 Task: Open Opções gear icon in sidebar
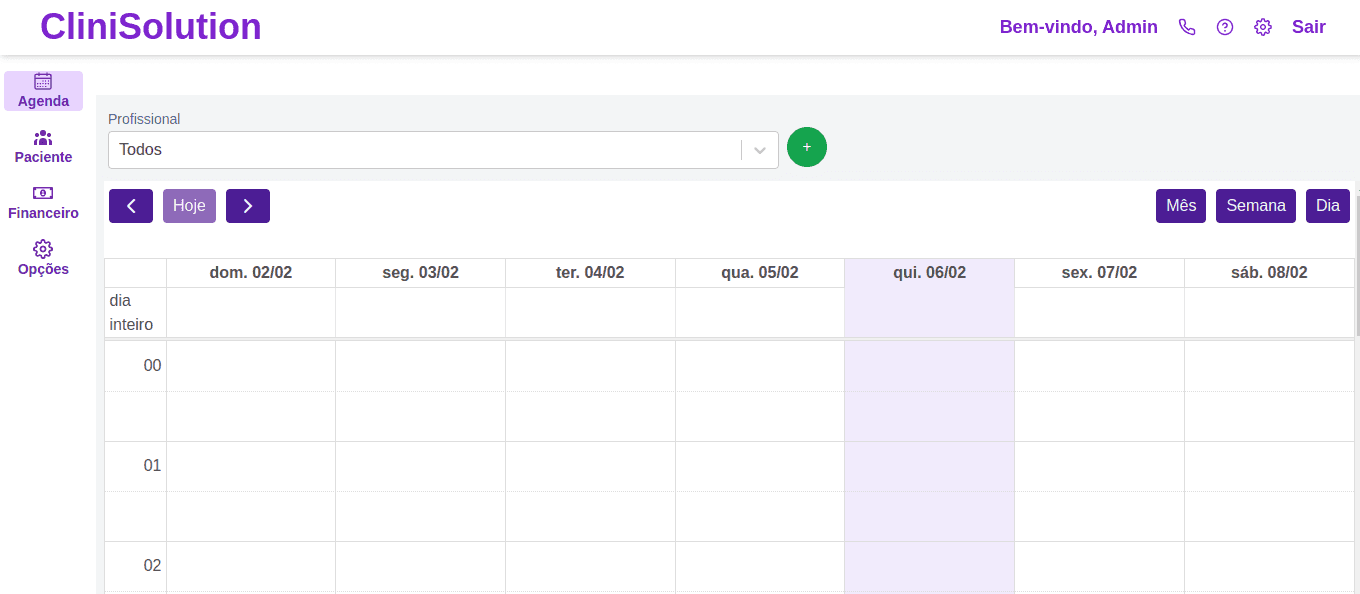[x=43, y=249]
